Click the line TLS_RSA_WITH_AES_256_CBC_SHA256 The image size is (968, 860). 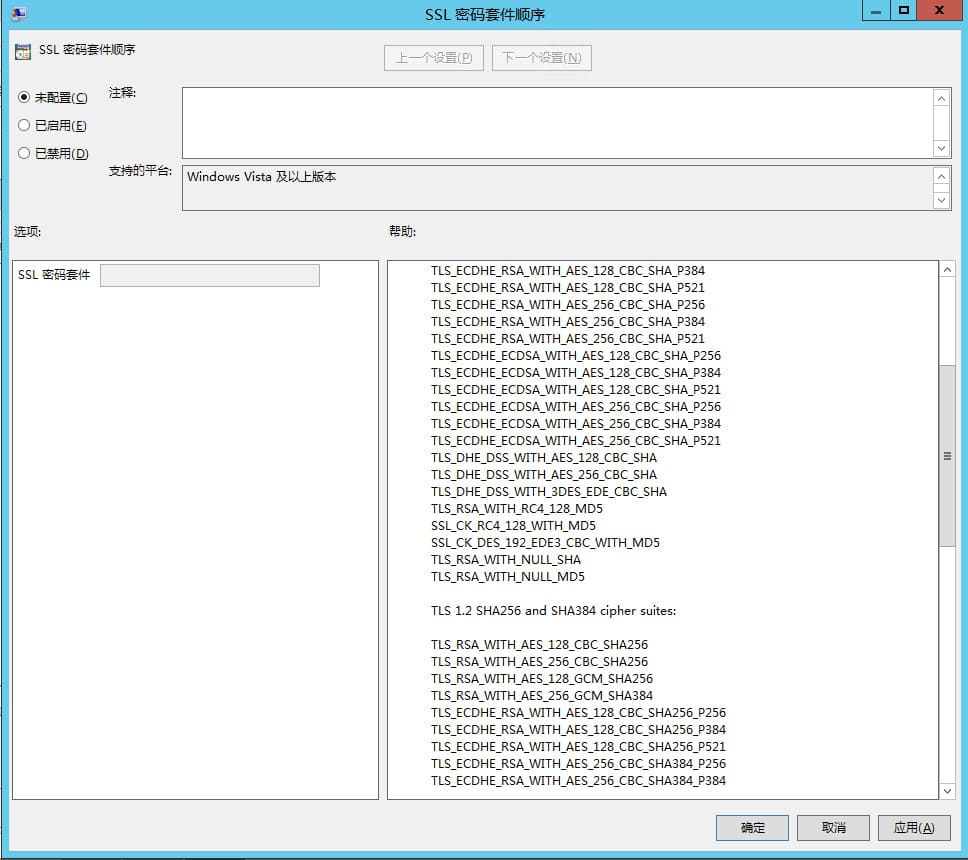coord(540,661)
